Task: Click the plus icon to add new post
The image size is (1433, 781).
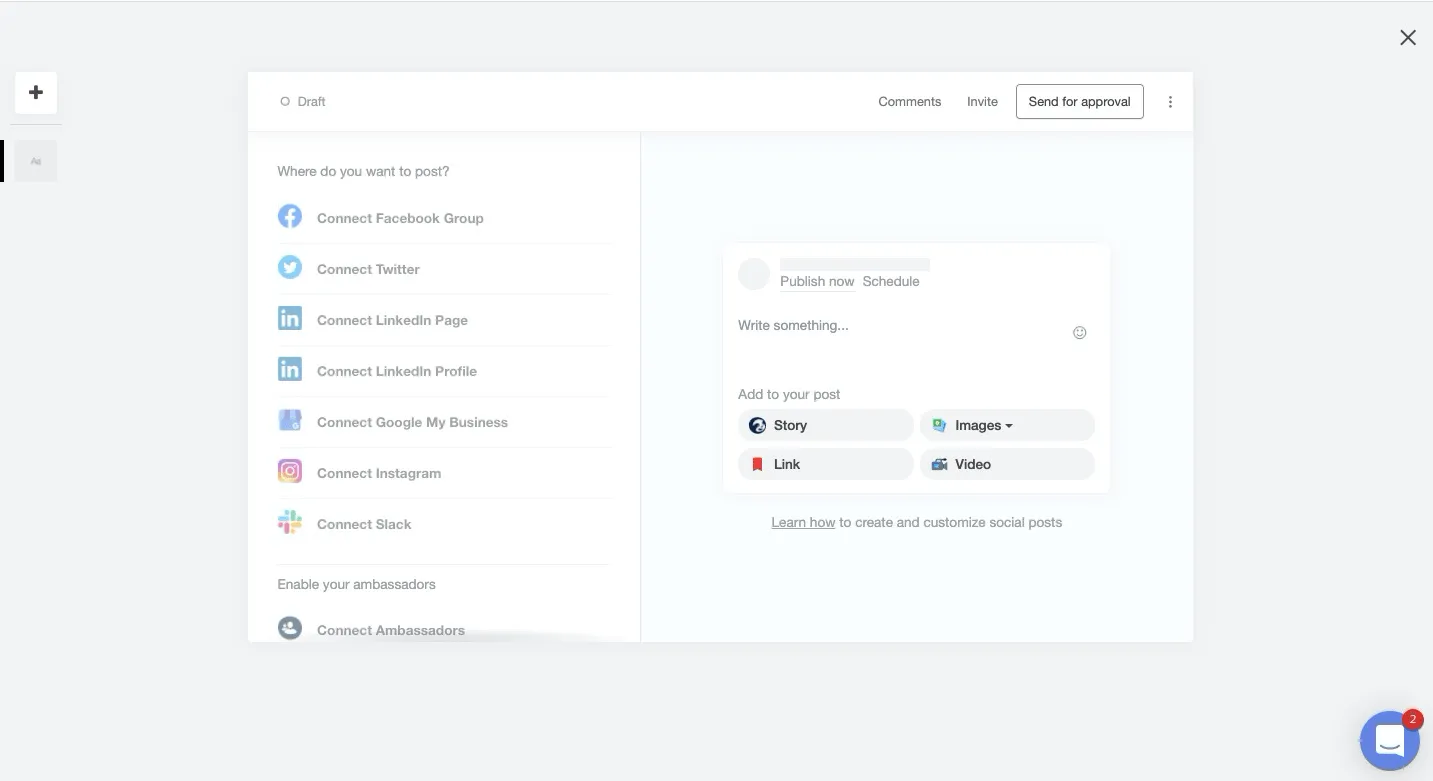Action: tap(36, 93)
